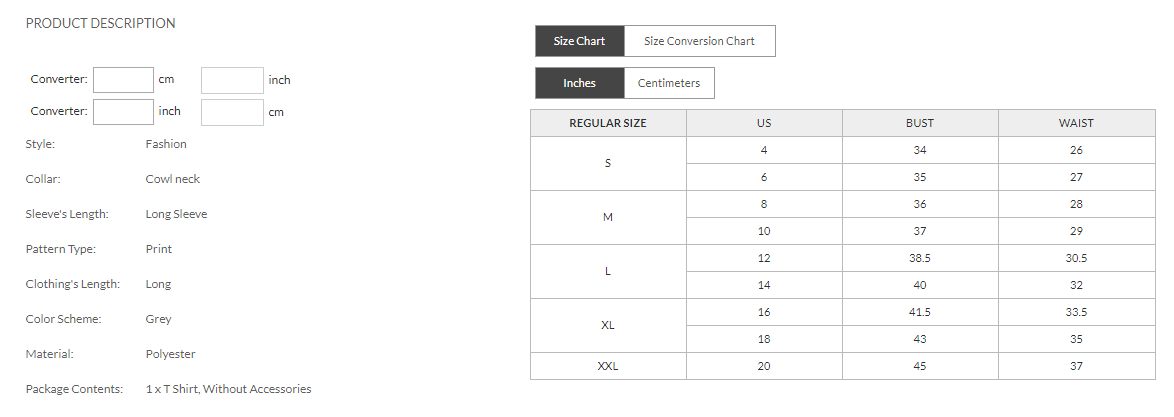Click the BUST column header
The height and width of the screenshot is (417, 1174).
(920, 123)
